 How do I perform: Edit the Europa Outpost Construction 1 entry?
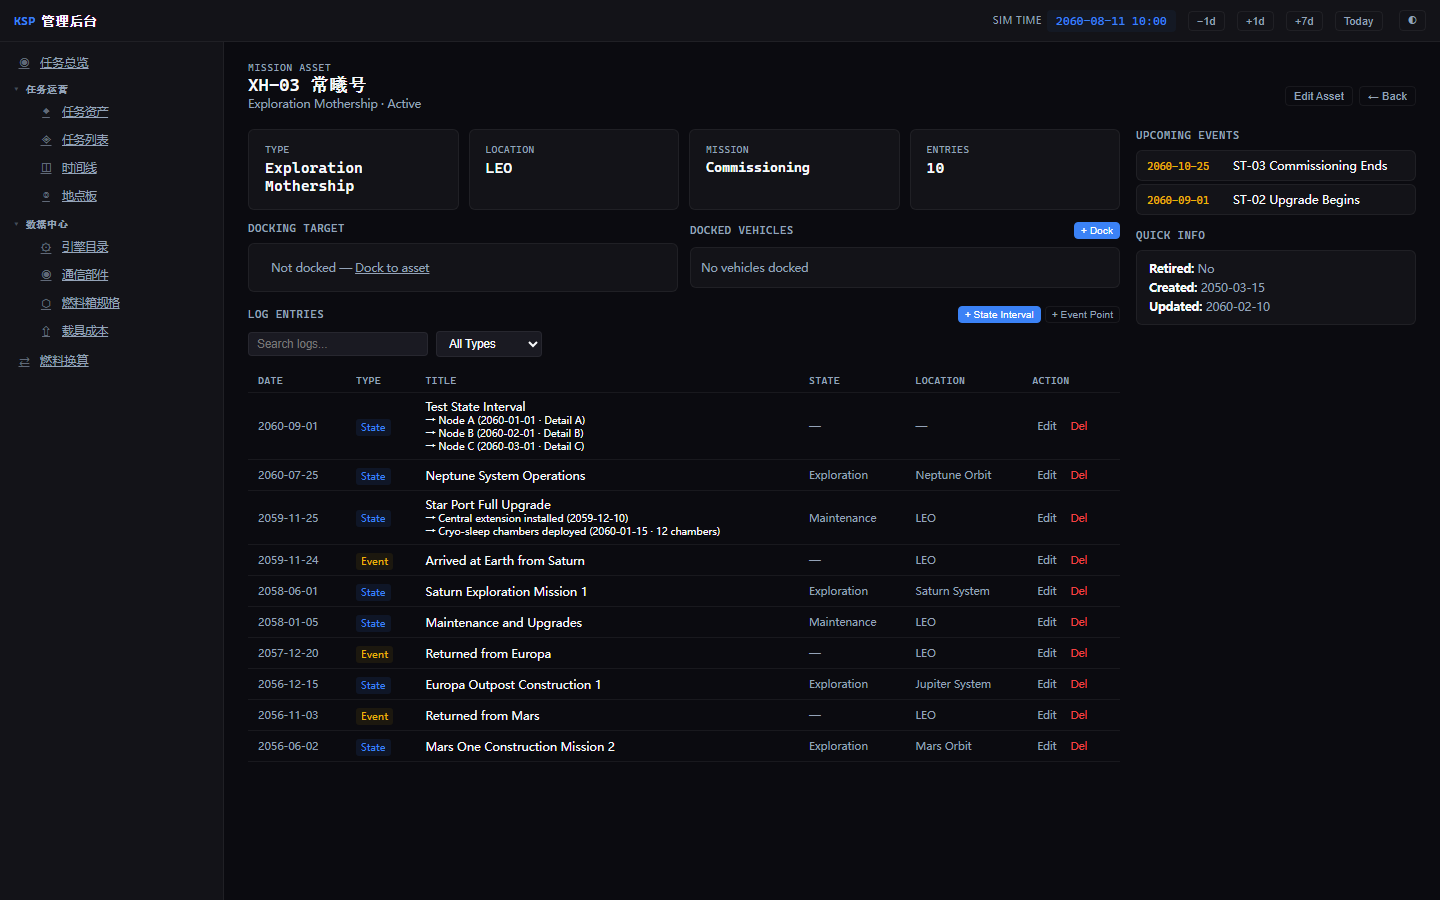1047,684
